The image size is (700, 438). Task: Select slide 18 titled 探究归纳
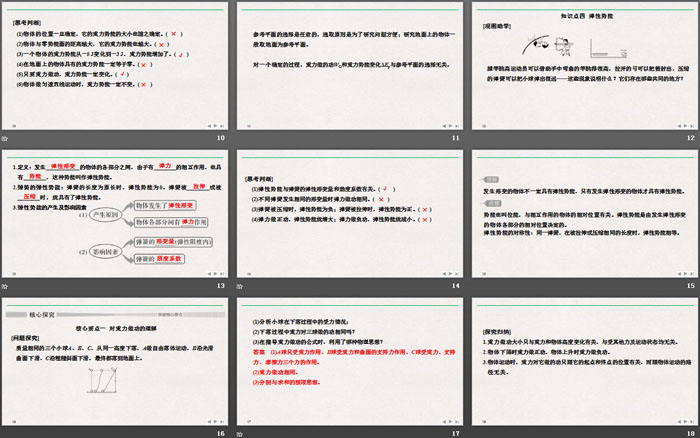(584, 361)
